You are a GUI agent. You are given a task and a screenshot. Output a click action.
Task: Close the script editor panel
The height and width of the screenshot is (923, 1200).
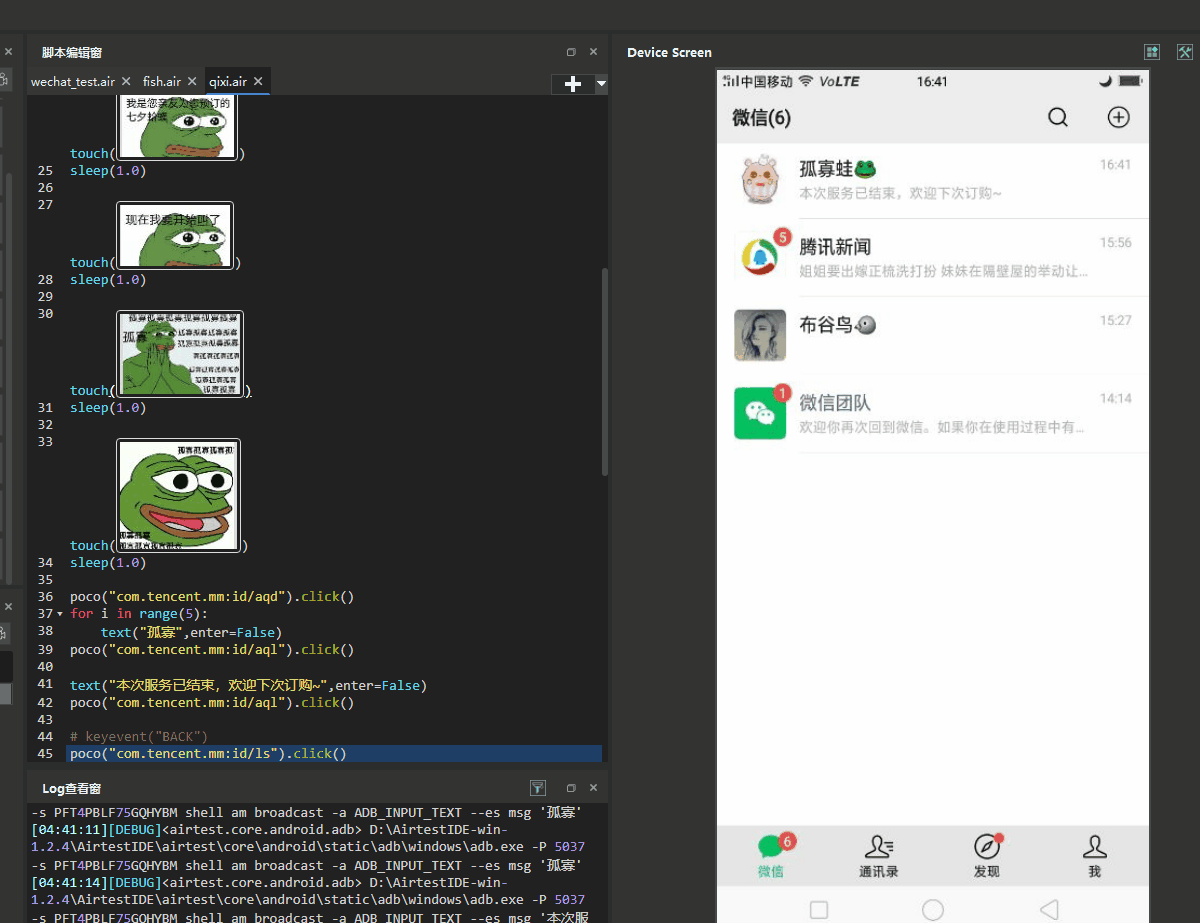(593, 52)
